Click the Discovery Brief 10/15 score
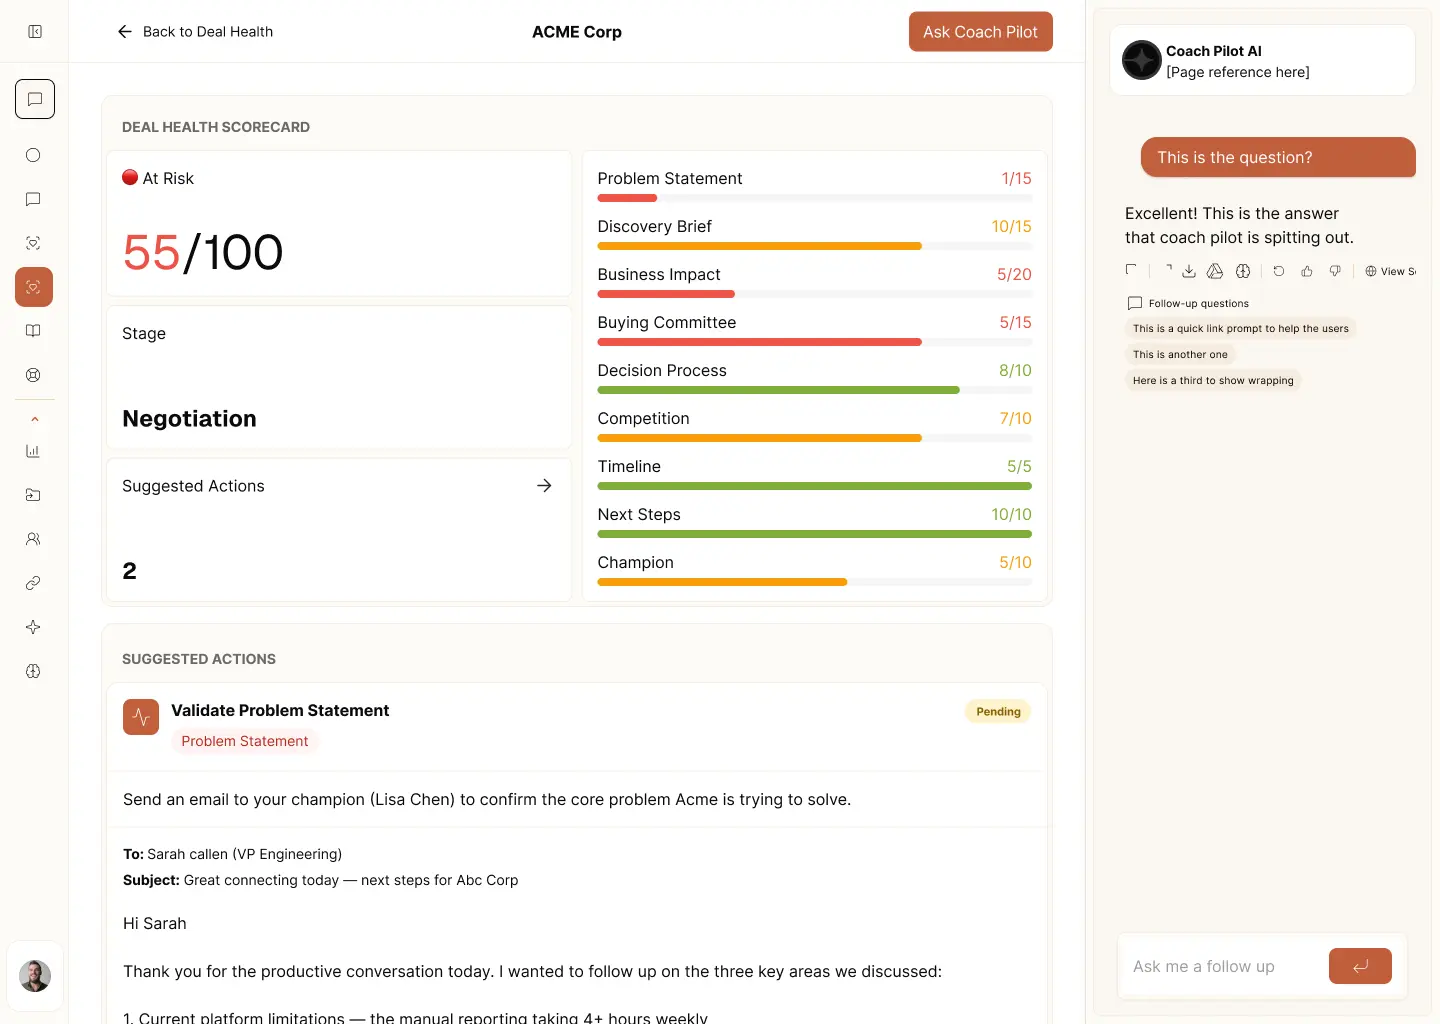Screen dimensions: 1440x1024 [x=1011, y=226]
